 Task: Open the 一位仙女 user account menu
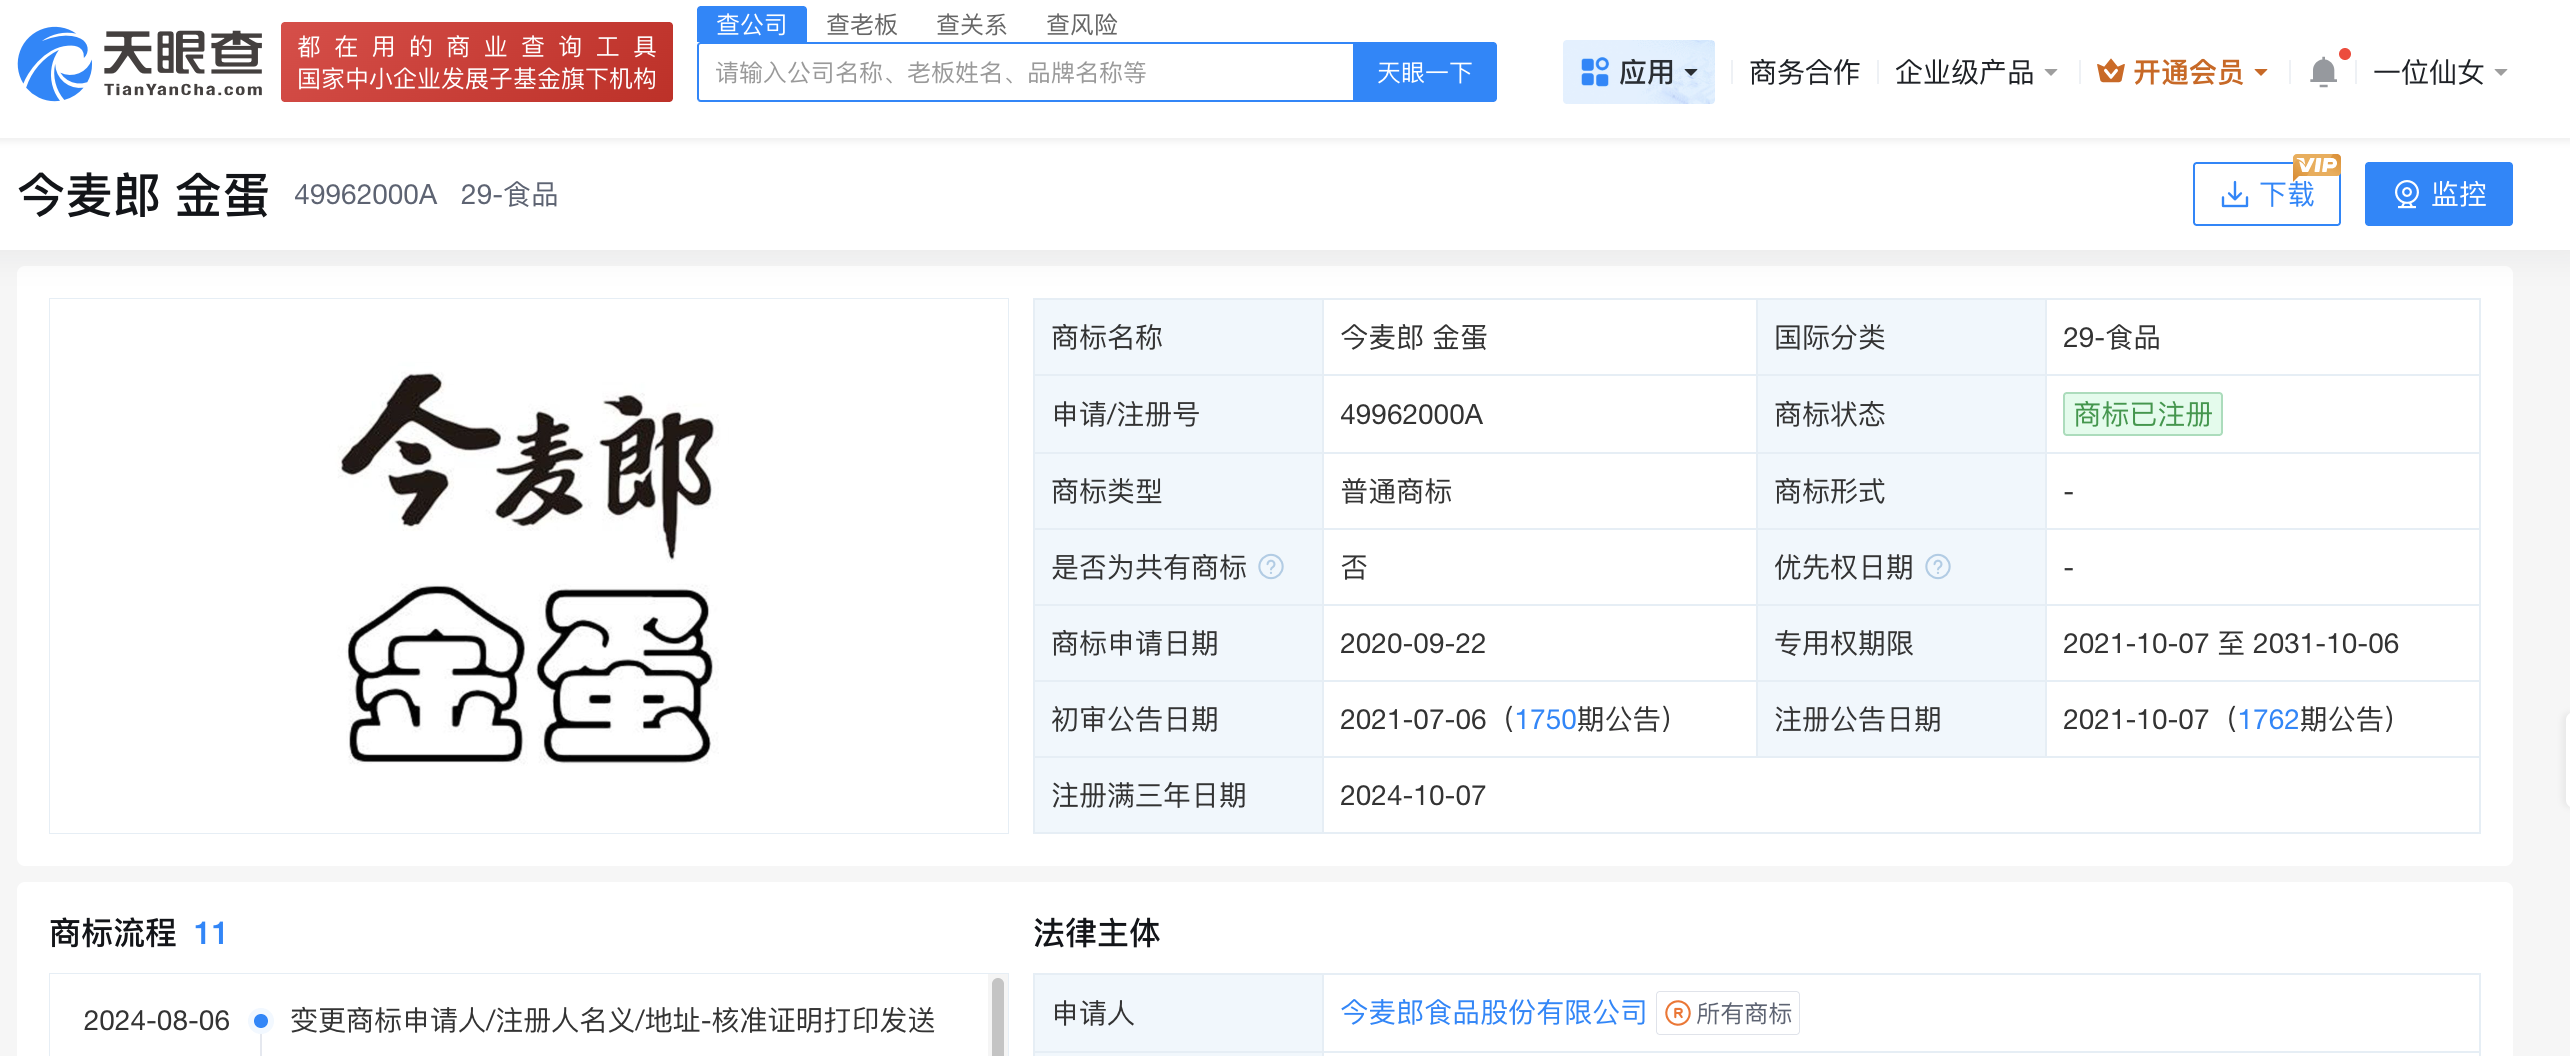pos(2440,72)
